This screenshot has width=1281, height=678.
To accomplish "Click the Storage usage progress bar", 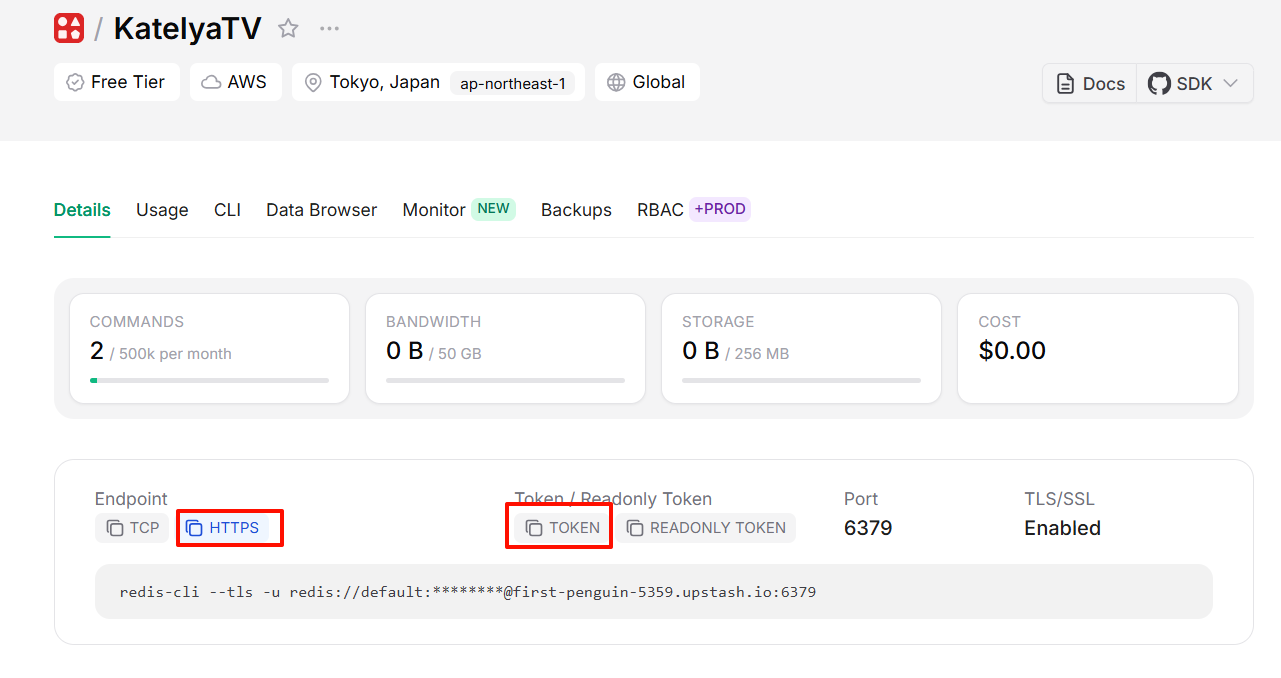I will (801, 380).
